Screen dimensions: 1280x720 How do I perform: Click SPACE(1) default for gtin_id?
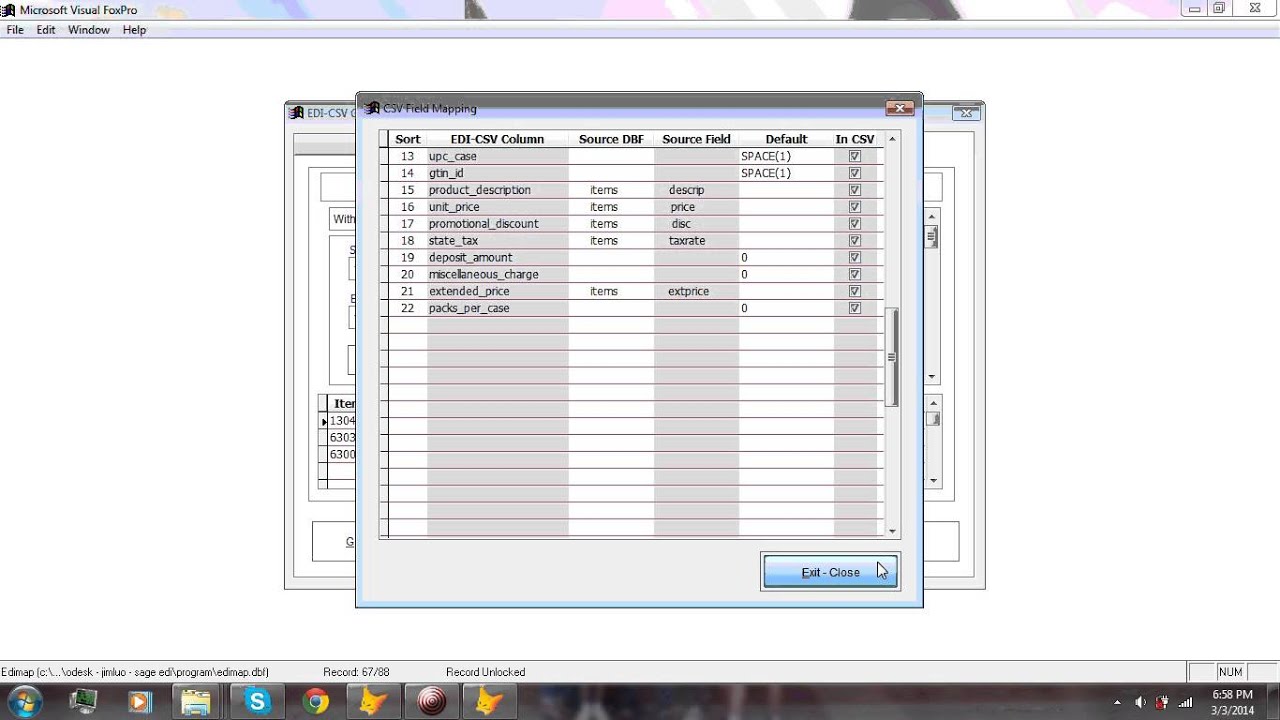point(786,174)
